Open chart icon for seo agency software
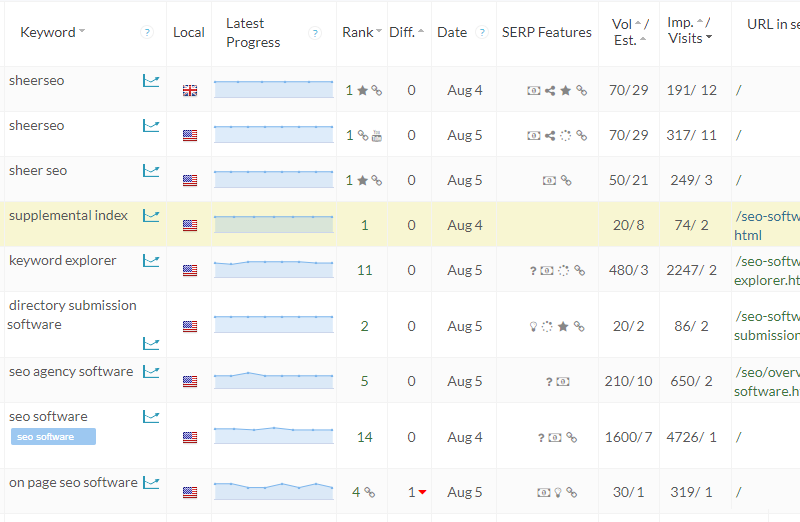This screenshot has height=522, width=800. tap(151, 371)
